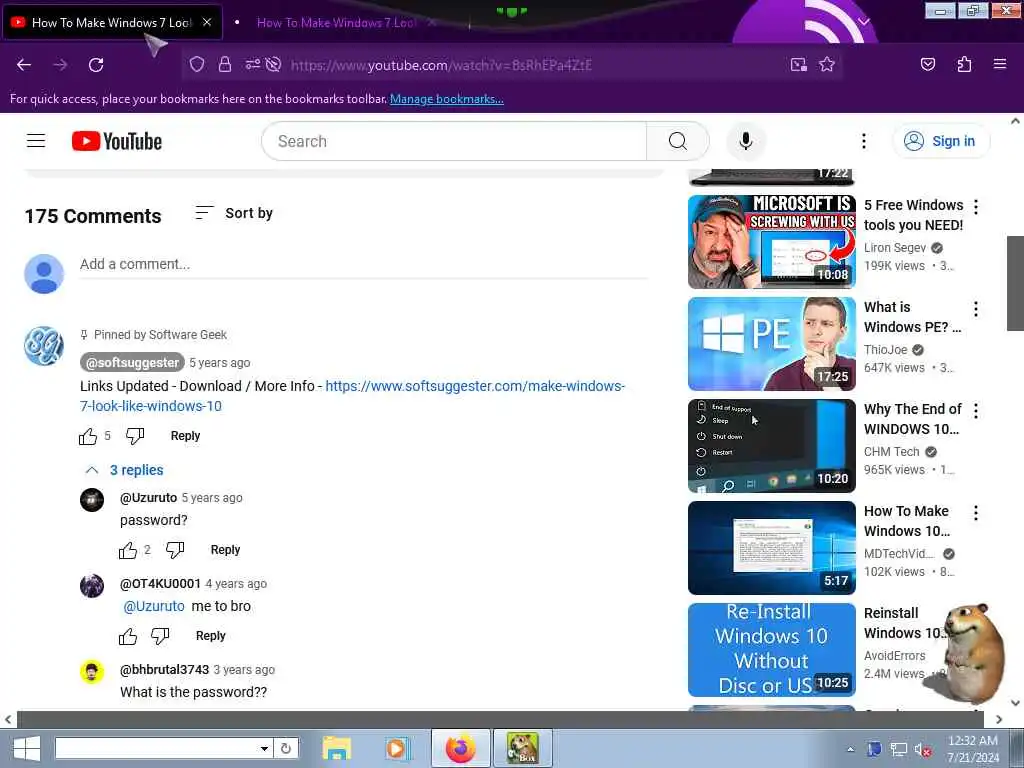
Task: Like the @OT4KU0001 reply
Action: click(x=128, y=636)
